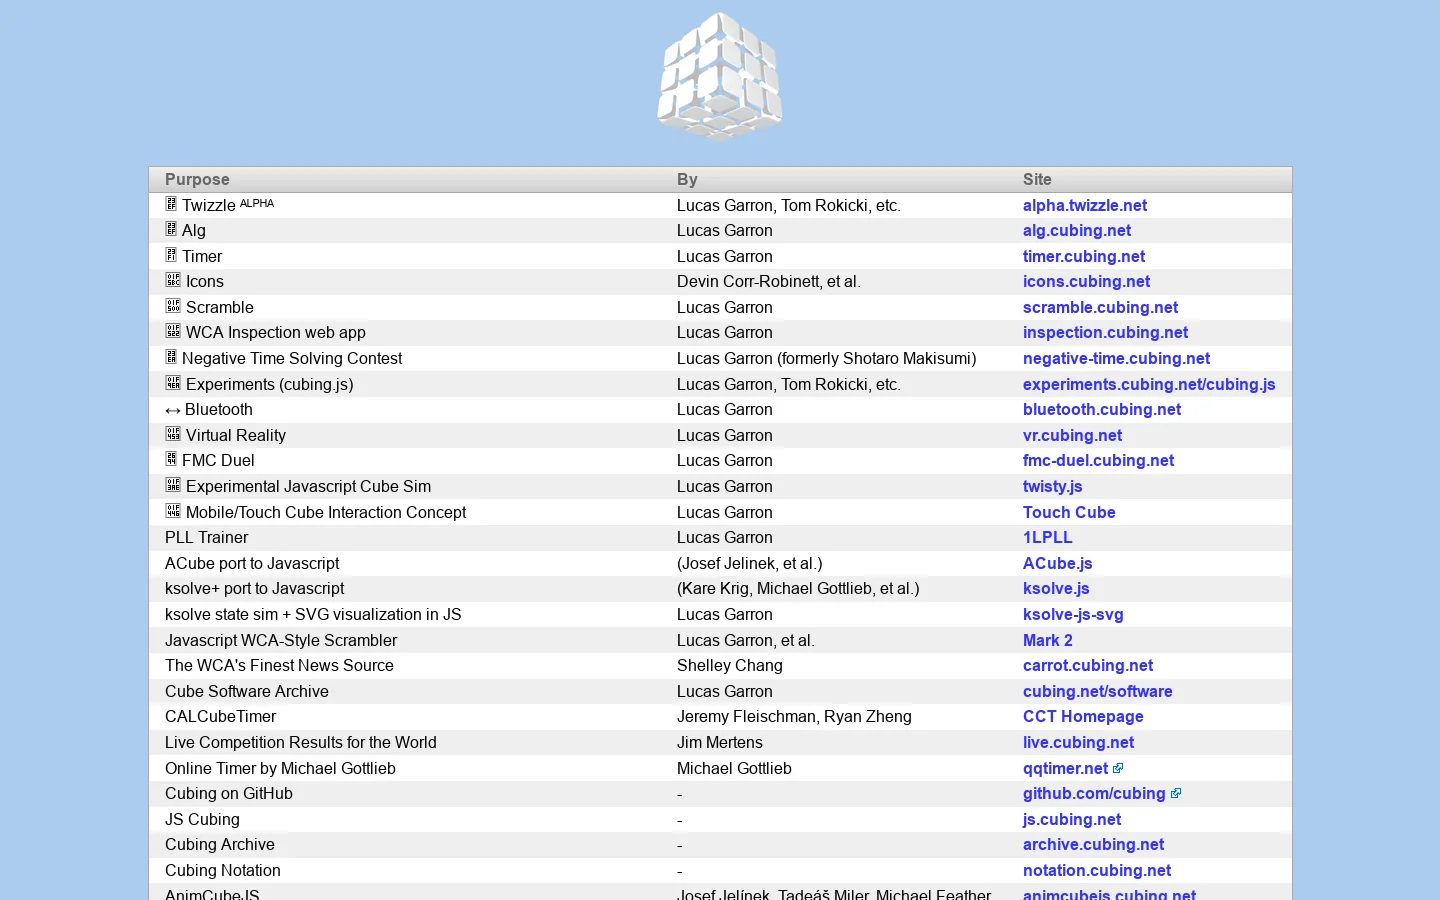Click the icon beside Scramble
The image size is (1440, 900).
point(173,306)
